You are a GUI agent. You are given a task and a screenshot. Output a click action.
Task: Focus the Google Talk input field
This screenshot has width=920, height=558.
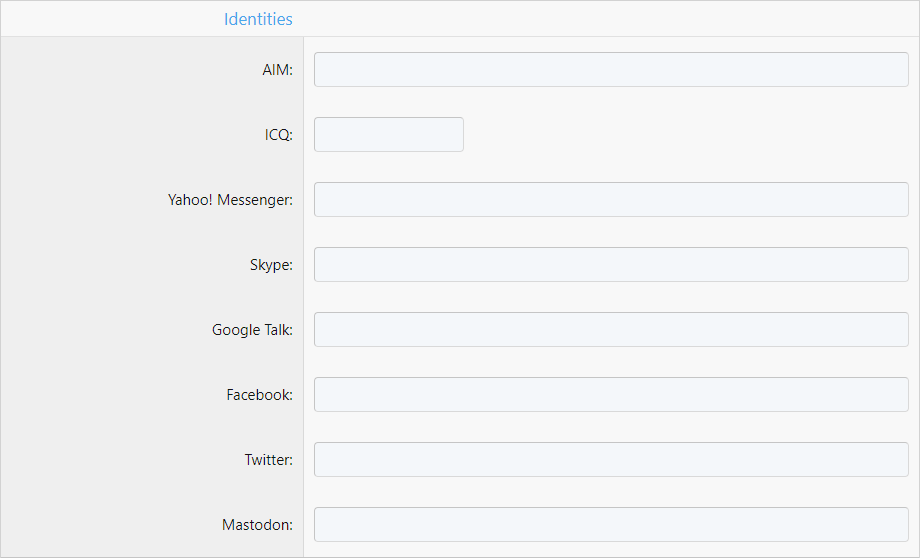[x=611, y=329]
